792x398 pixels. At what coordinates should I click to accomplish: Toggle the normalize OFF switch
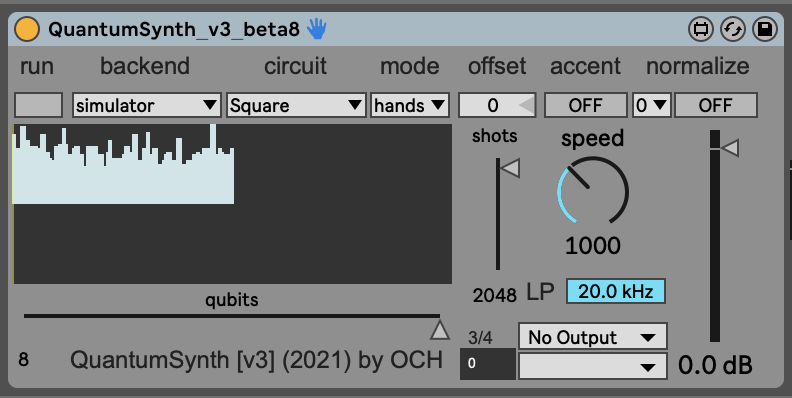(x=716, y=105)
